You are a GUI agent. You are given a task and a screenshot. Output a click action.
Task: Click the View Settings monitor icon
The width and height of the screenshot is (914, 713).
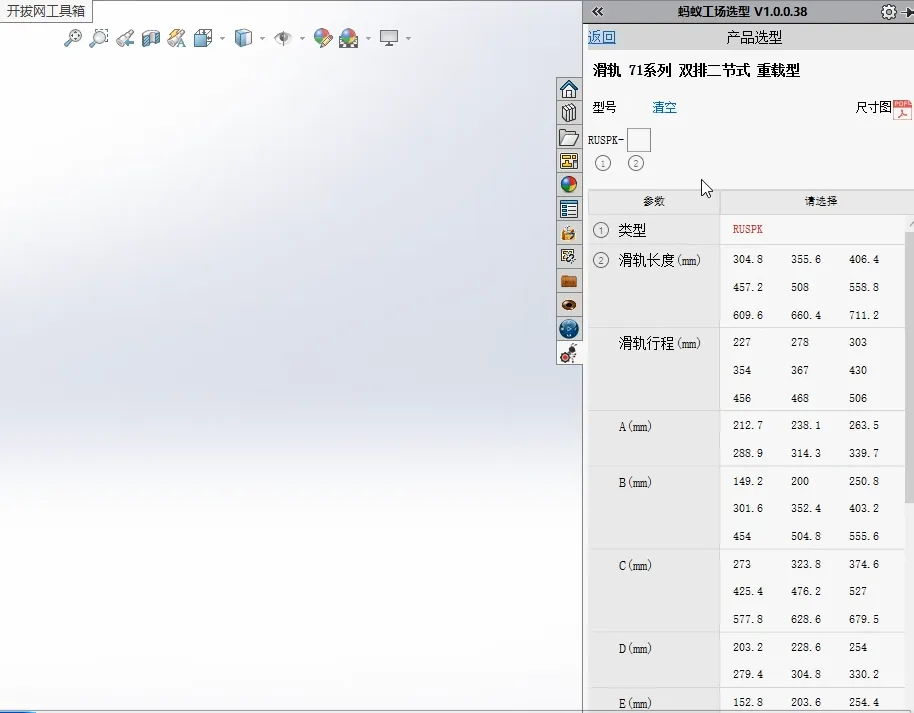click(x=389, y=38)
